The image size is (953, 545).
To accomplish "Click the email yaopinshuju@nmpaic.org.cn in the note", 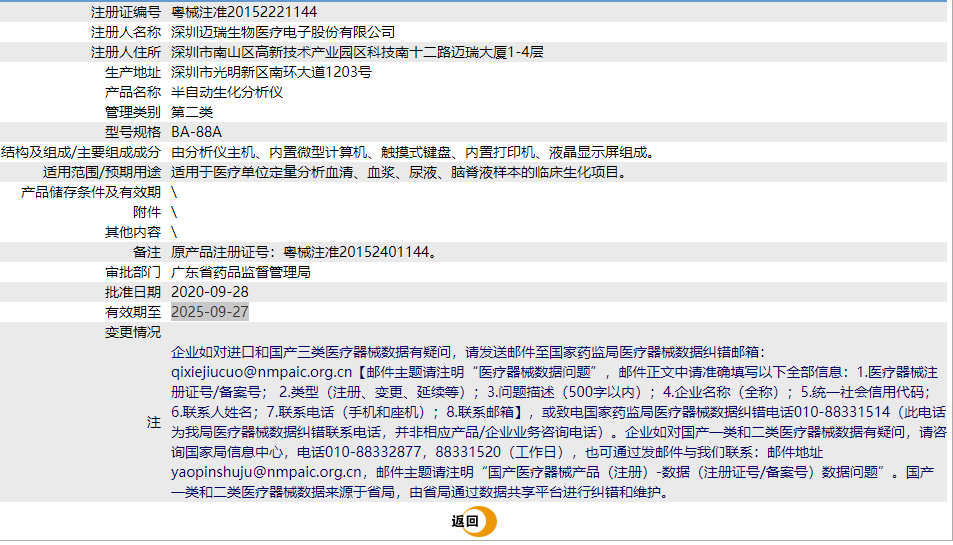I will point(266,472).
